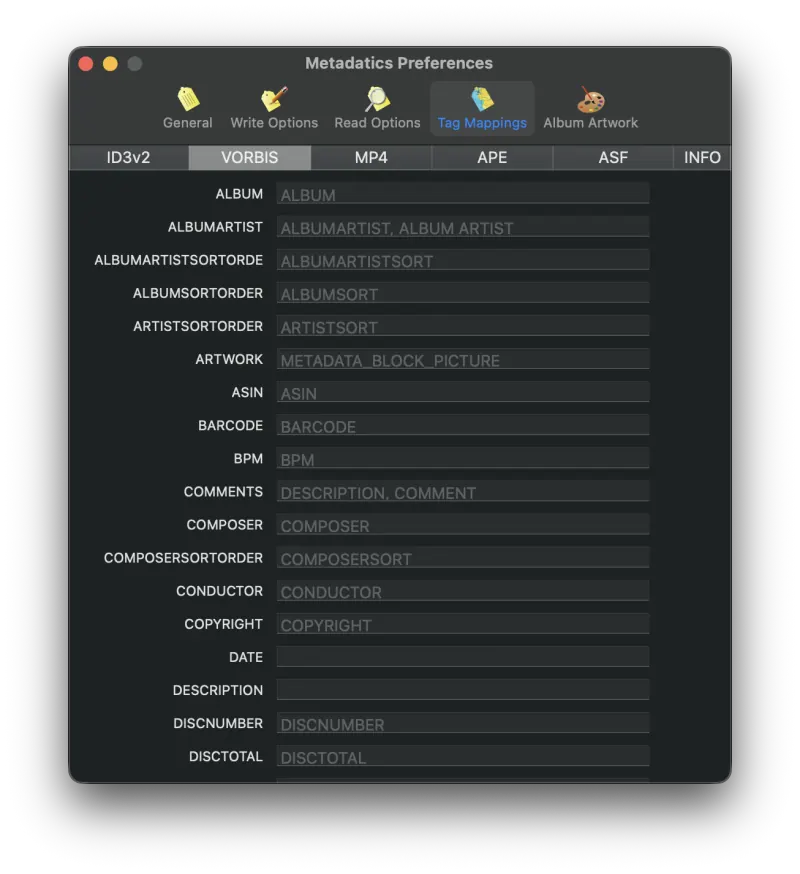Click the BARCODE mapping field
Screen dimensions: 800x874
[x=463, y=425]
